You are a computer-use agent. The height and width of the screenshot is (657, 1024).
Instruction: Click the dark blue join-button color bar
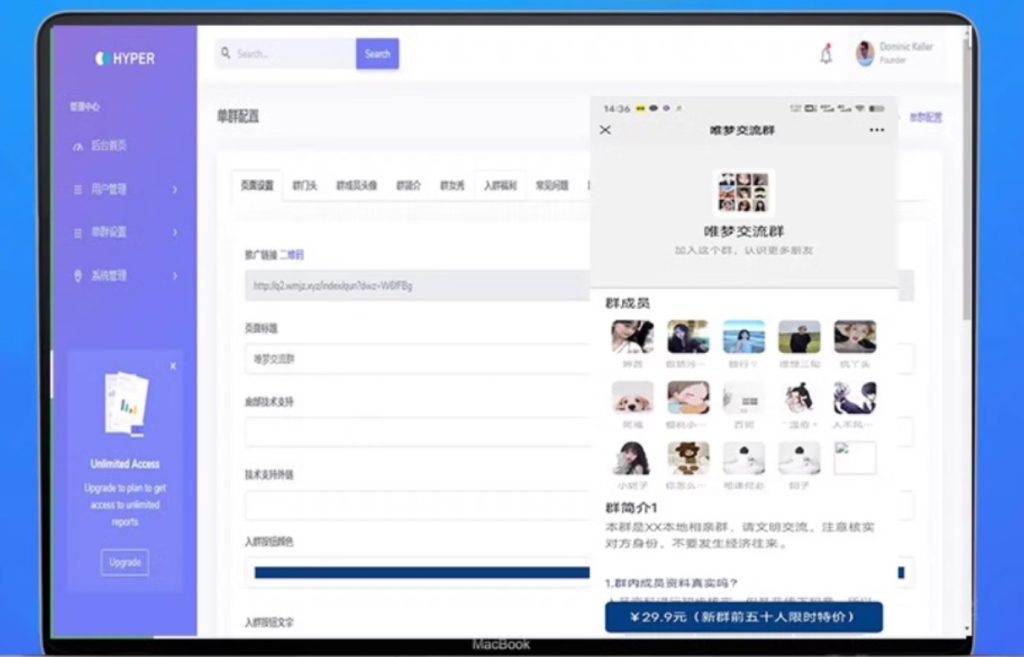[422, 573]
